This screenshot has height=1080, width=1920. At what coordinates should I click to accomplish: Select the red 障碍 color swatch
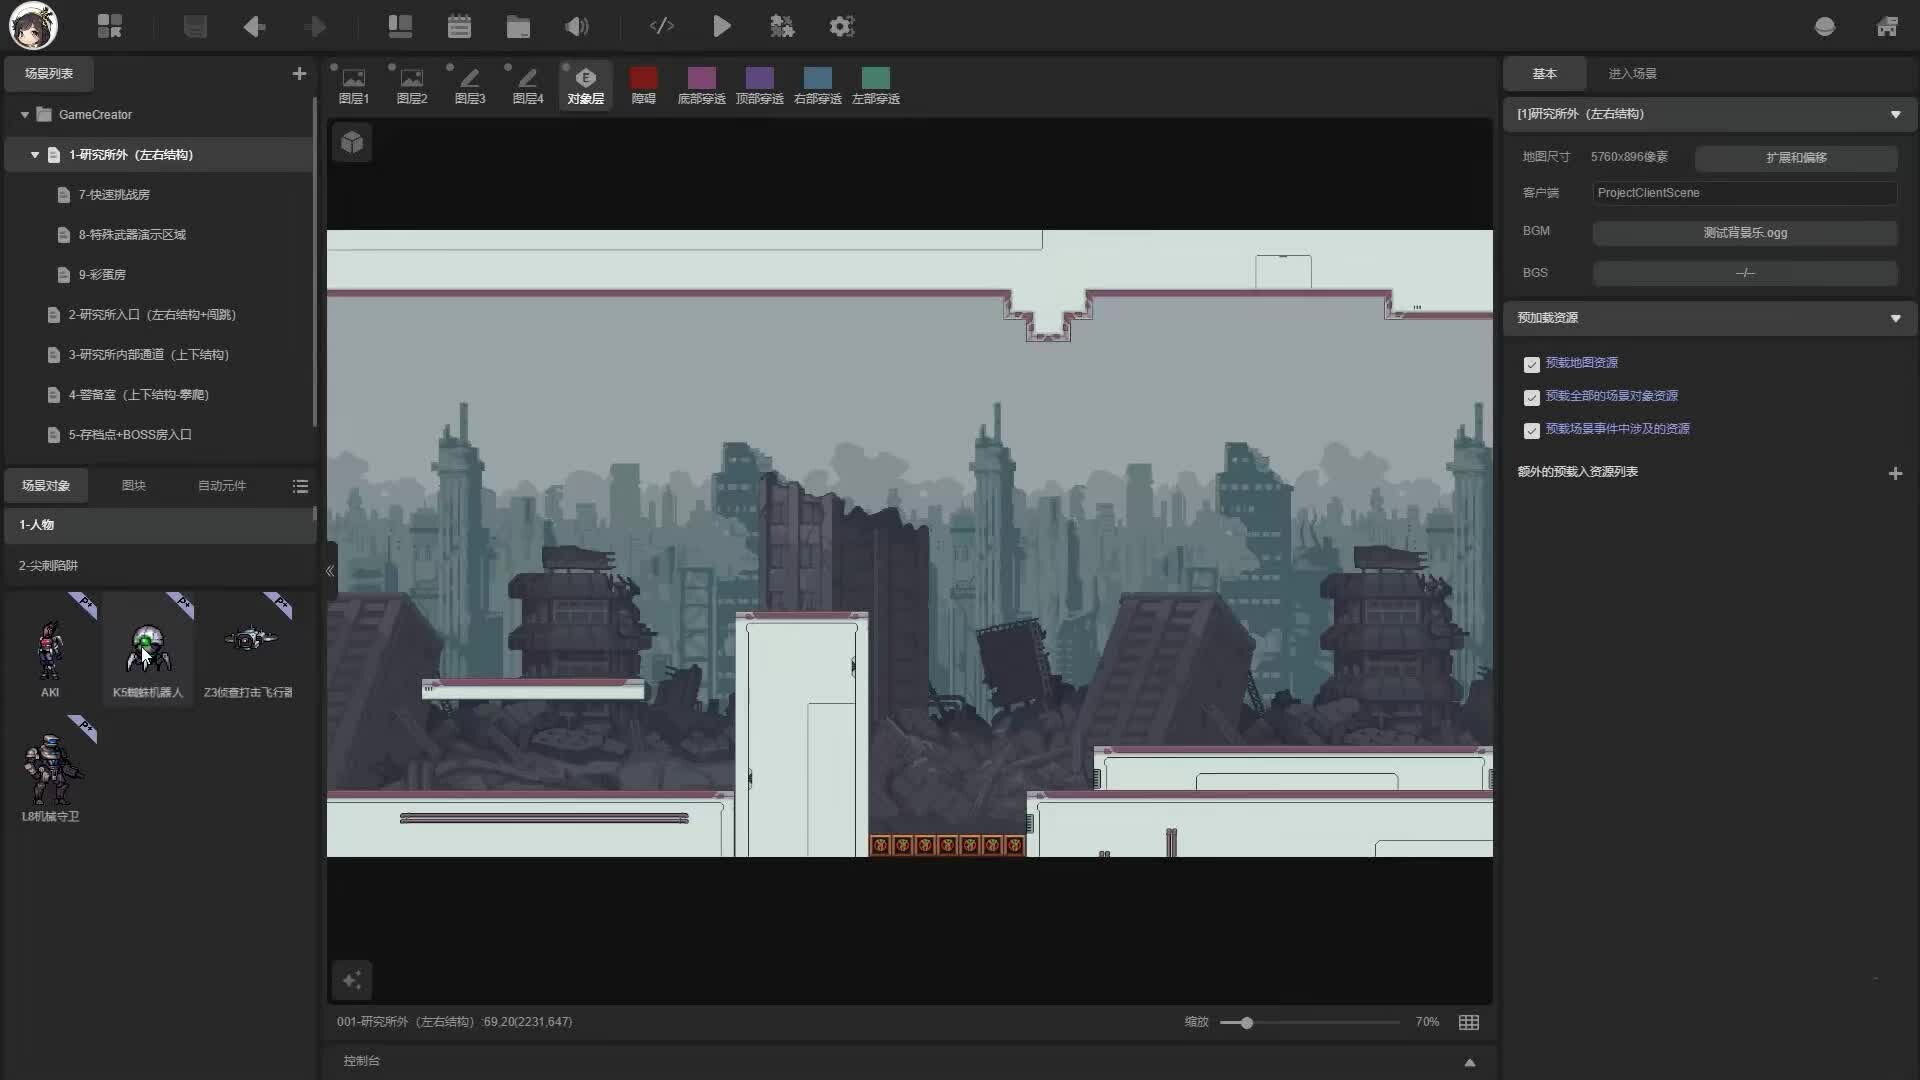pyautogui.click(x=643, y=79)
